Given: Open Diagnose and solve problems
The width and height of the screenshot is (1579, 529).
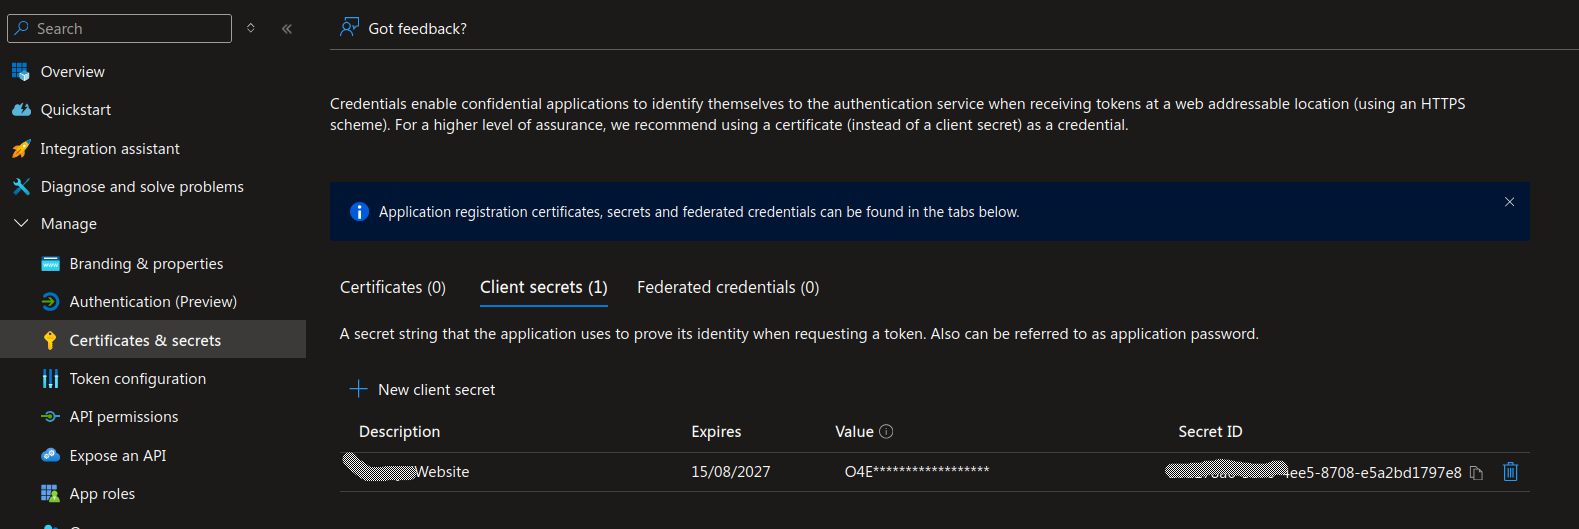Looking at the screenshot, I should (142, 187).
